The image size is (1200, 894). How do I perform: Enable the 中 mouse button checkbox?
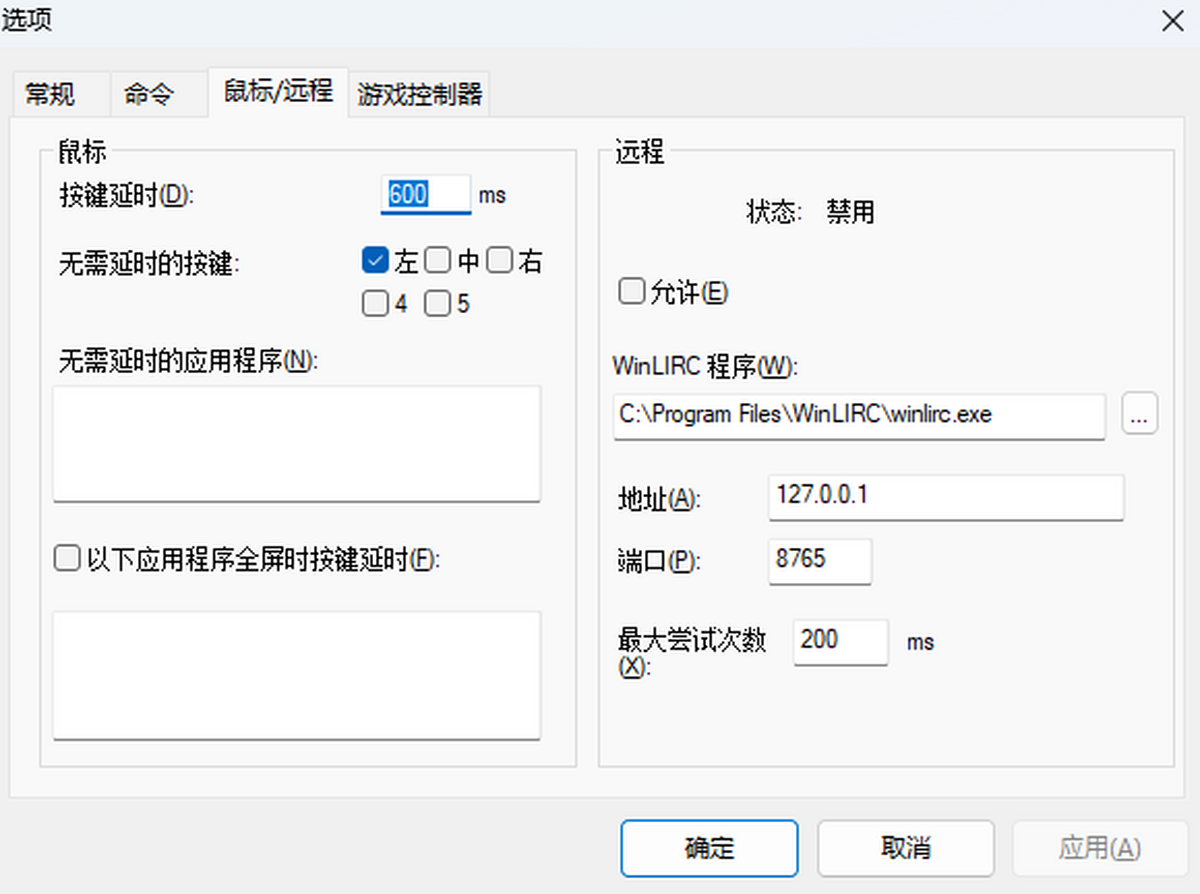(437, 262)
